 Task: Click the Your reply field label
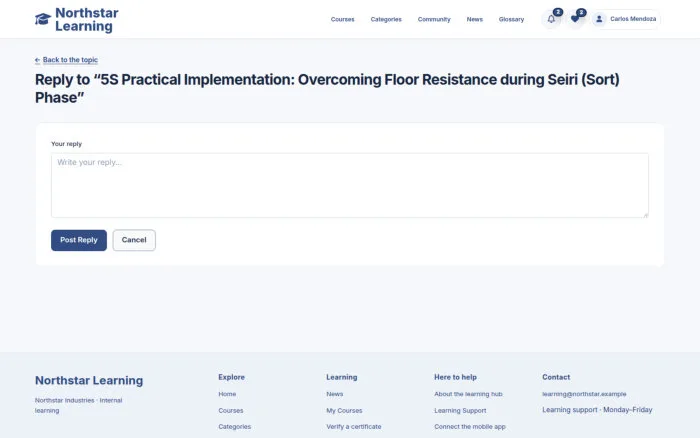click(66, 144)
